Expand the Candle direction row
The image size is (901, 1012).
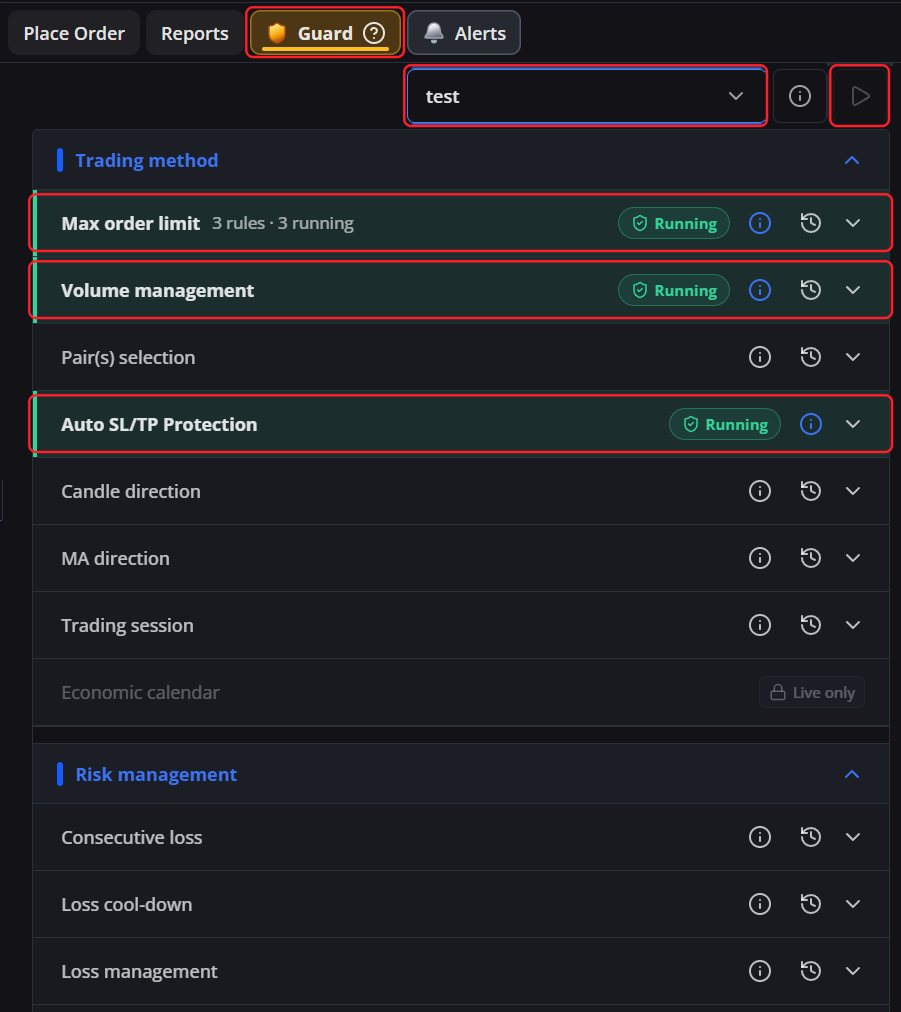[853, 491]
